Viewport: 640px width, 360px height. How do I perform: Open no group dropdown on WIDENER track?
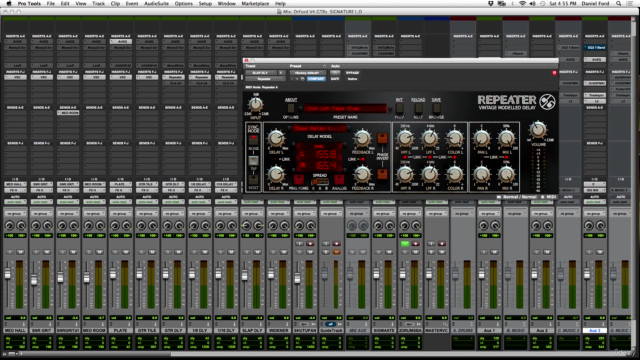278,213
